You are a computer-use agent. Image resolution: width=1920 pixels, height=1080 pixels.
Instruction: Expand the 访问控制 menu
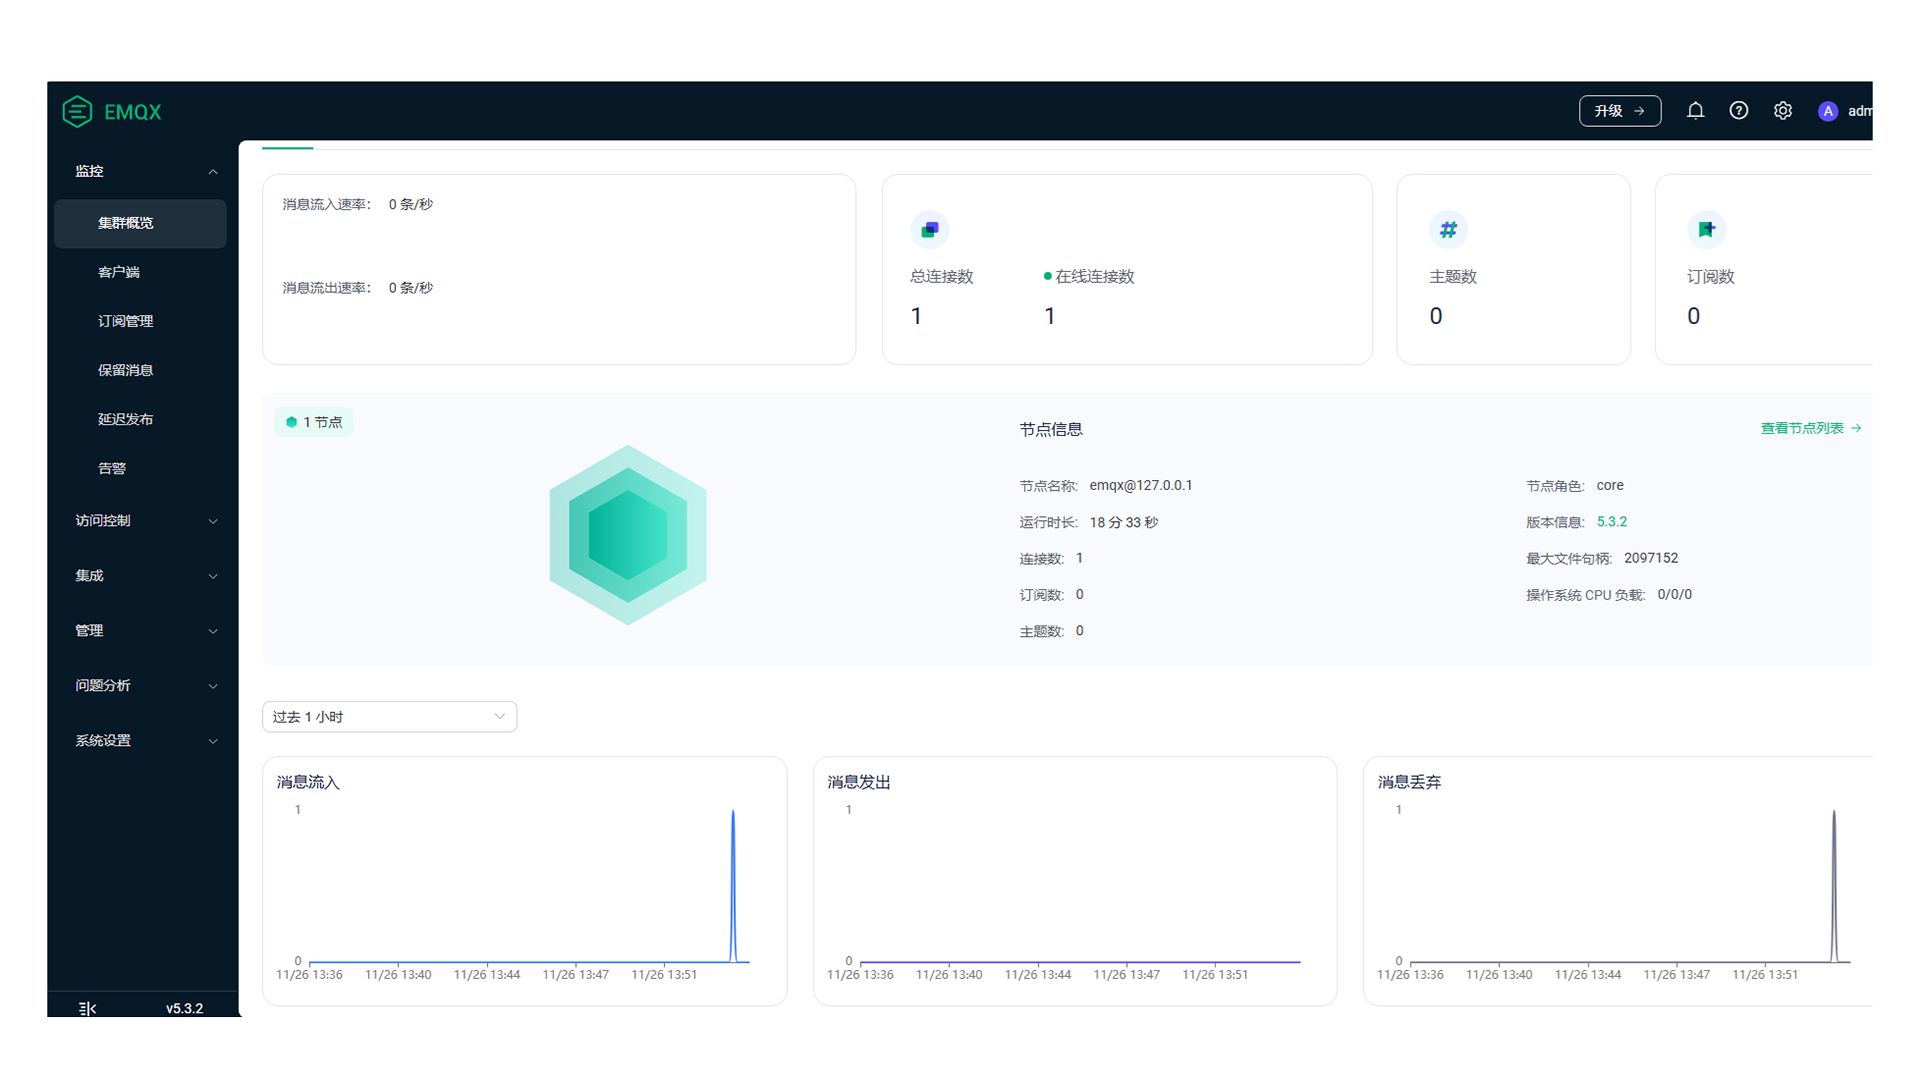click(x=145, y=520)
